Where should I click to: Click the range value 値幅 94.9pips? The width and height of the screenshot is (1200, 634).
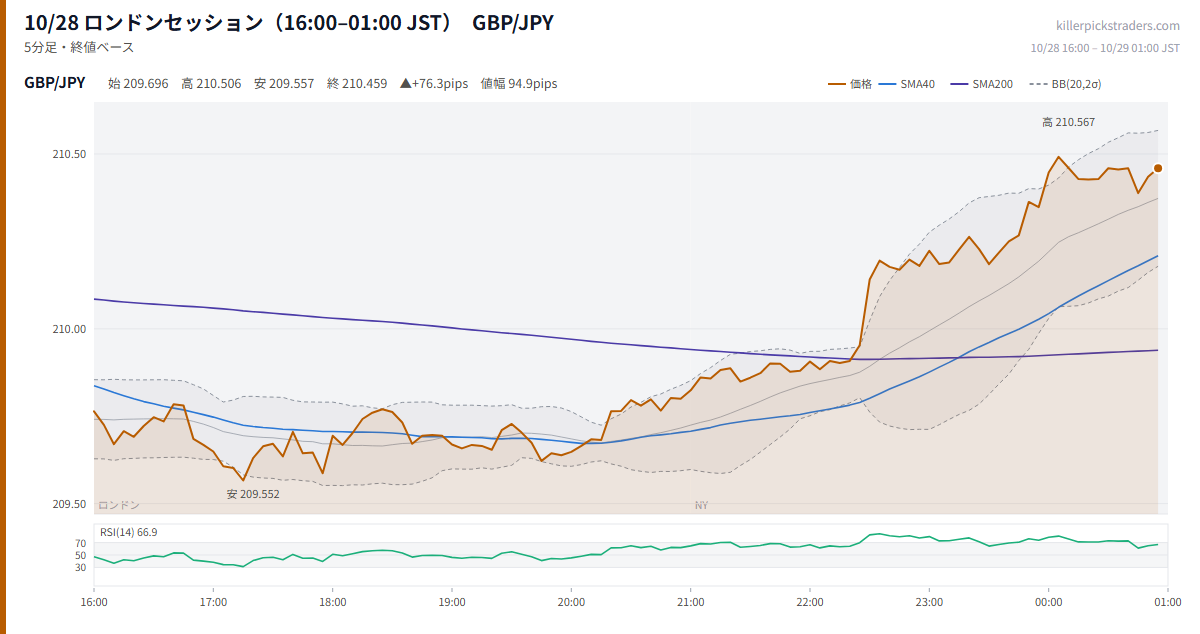point(519,84)
